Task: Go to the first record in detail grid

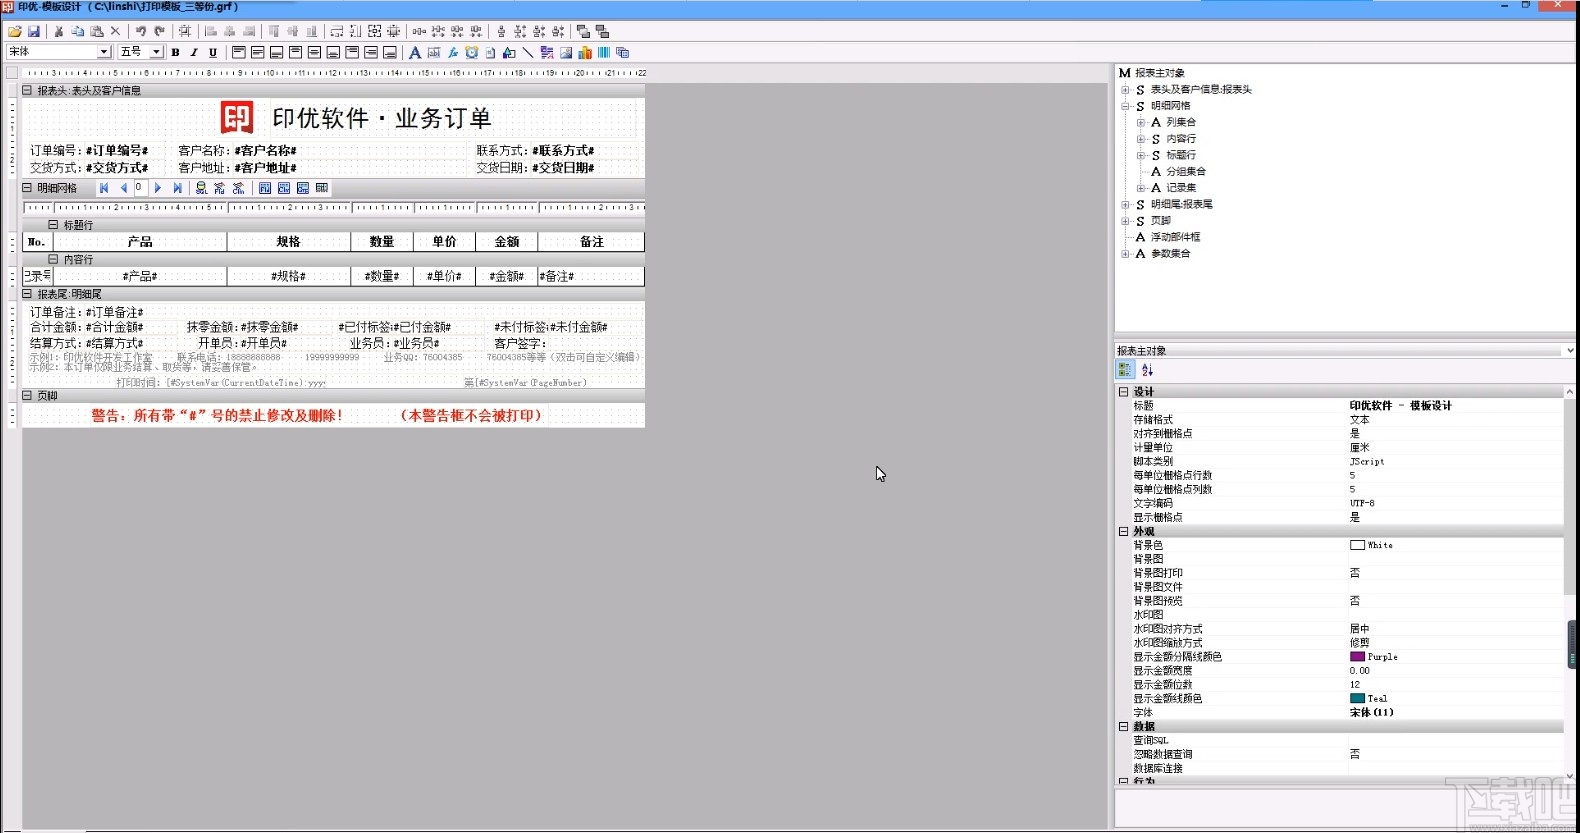Action: pos(104,188)
